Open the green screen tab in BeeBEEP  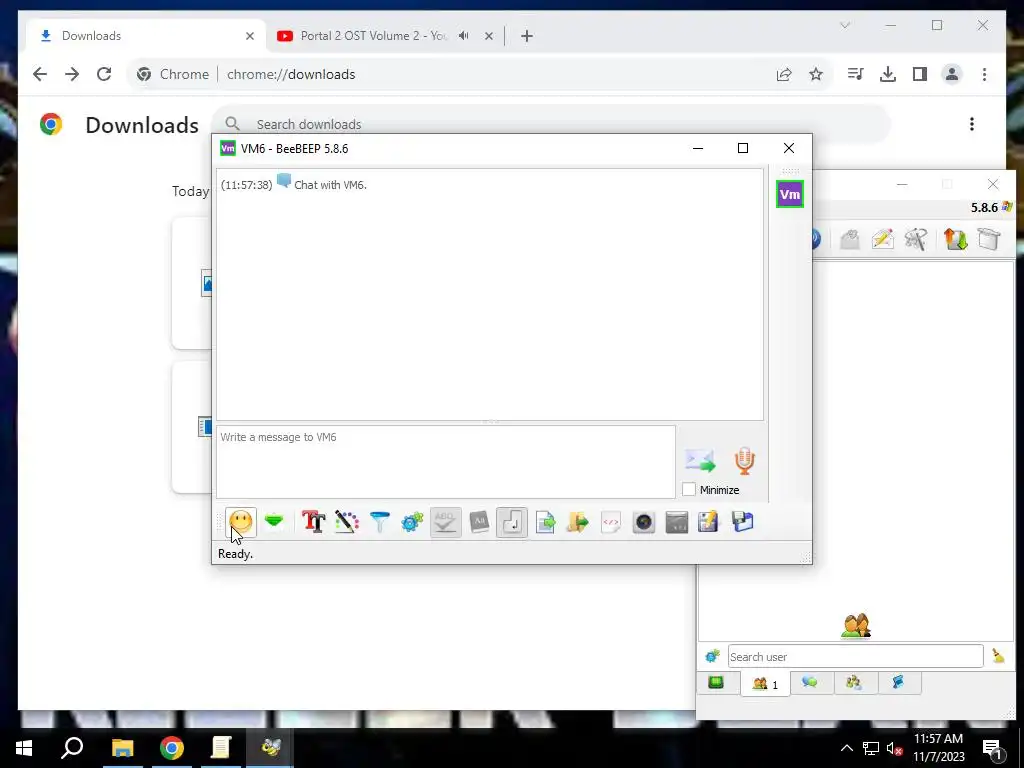coord(716,682)
